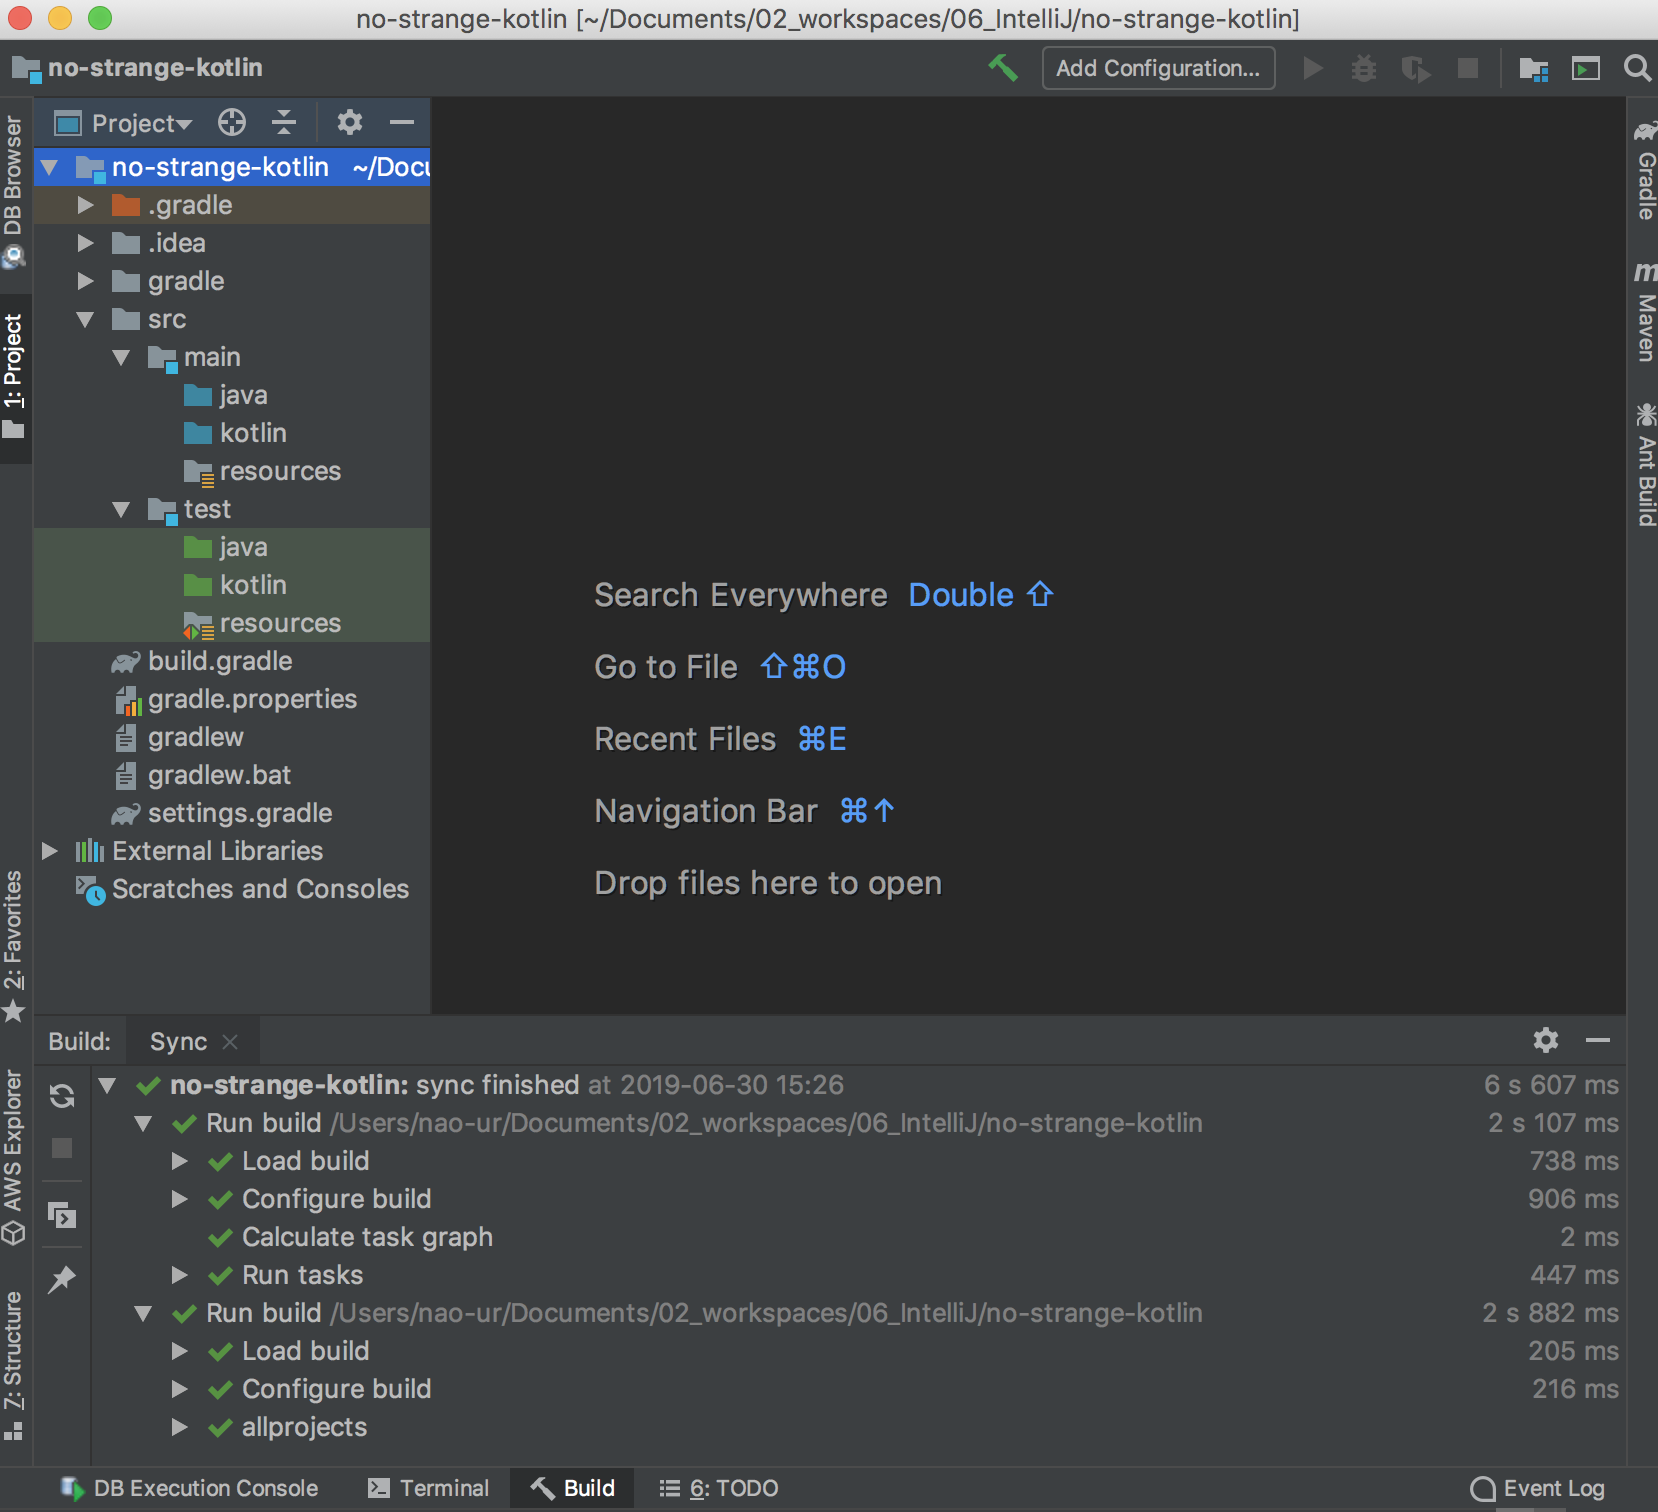Click Locate/scroll from source crosshair icon

(232, 122)
